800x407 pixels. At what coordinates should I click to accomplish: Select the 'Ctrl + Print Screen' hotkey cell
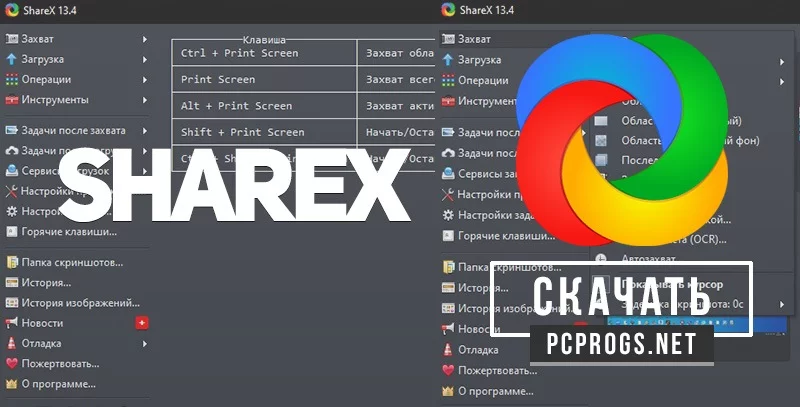264,53
